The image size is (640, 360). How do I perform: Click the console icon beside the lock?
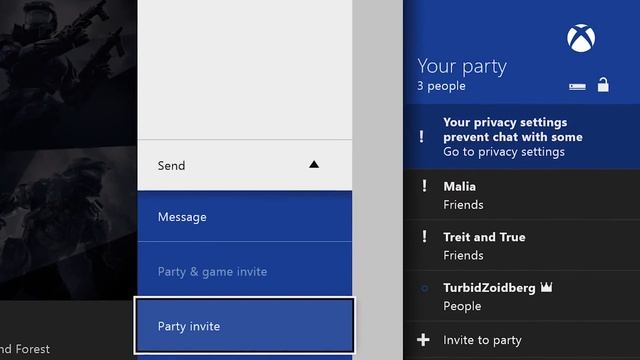[577, 87]
